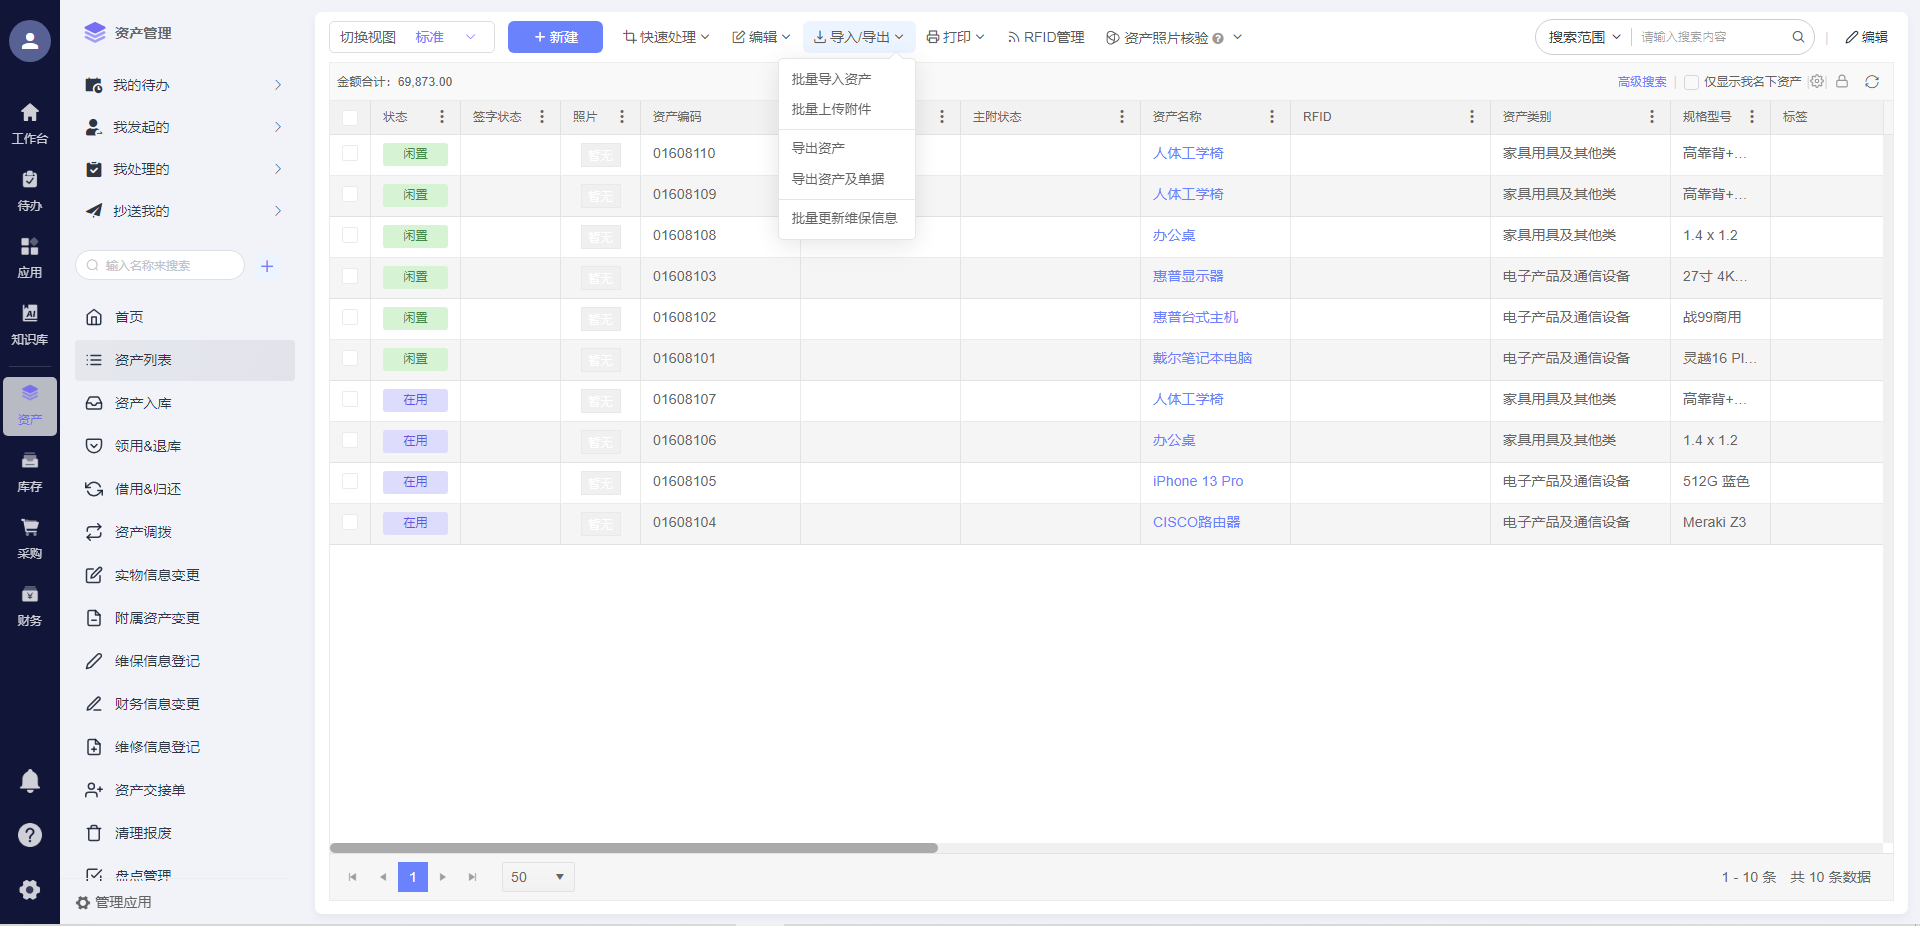This screenshot has width=1920, height=926.
Task: Choose 批量导入资产 from the menu
Action: click(x=831, y=79)
